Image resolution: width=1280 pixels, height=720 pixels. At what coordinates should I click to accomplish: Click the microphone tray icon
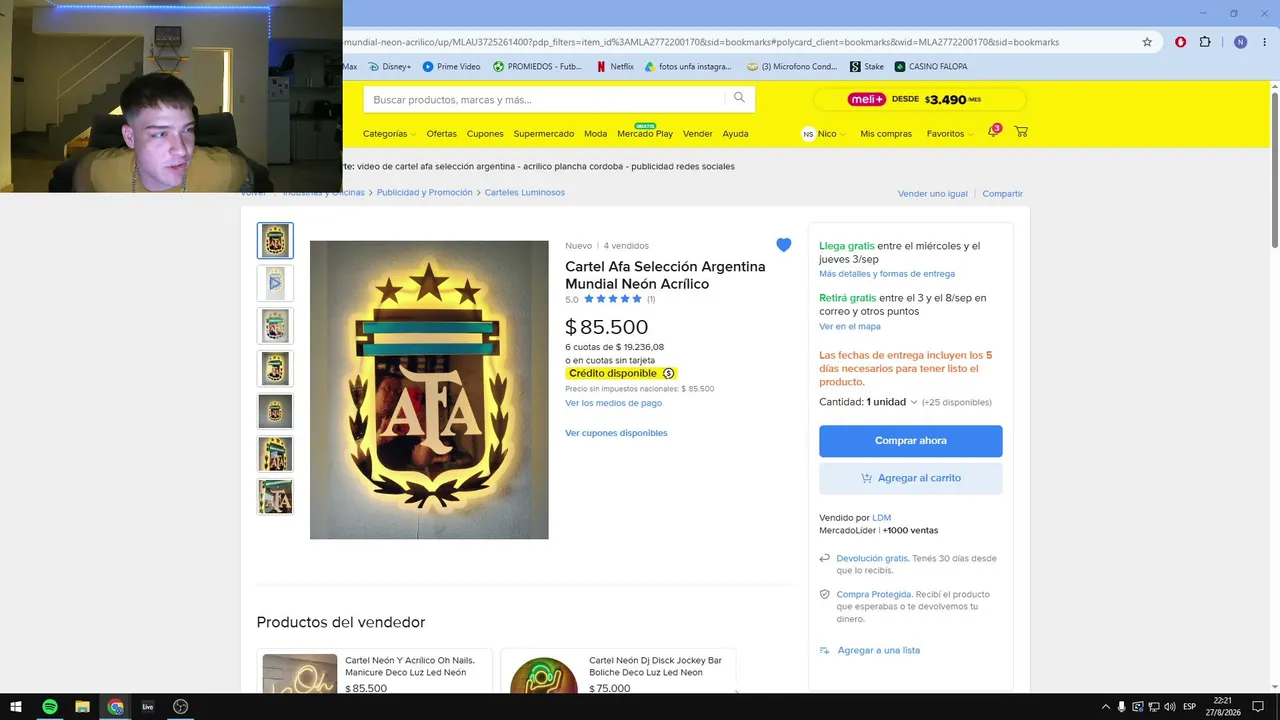pos(1121,707)
